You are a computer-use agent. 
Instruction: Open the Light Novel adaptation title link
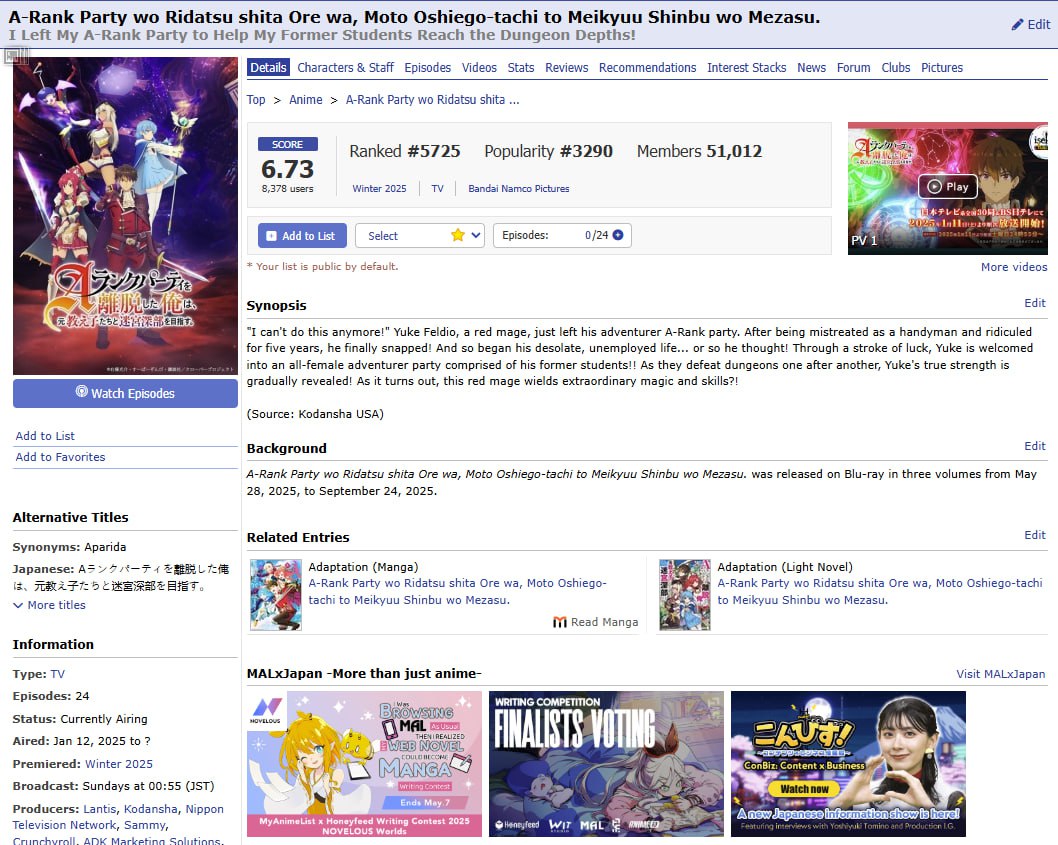point(880,591)
